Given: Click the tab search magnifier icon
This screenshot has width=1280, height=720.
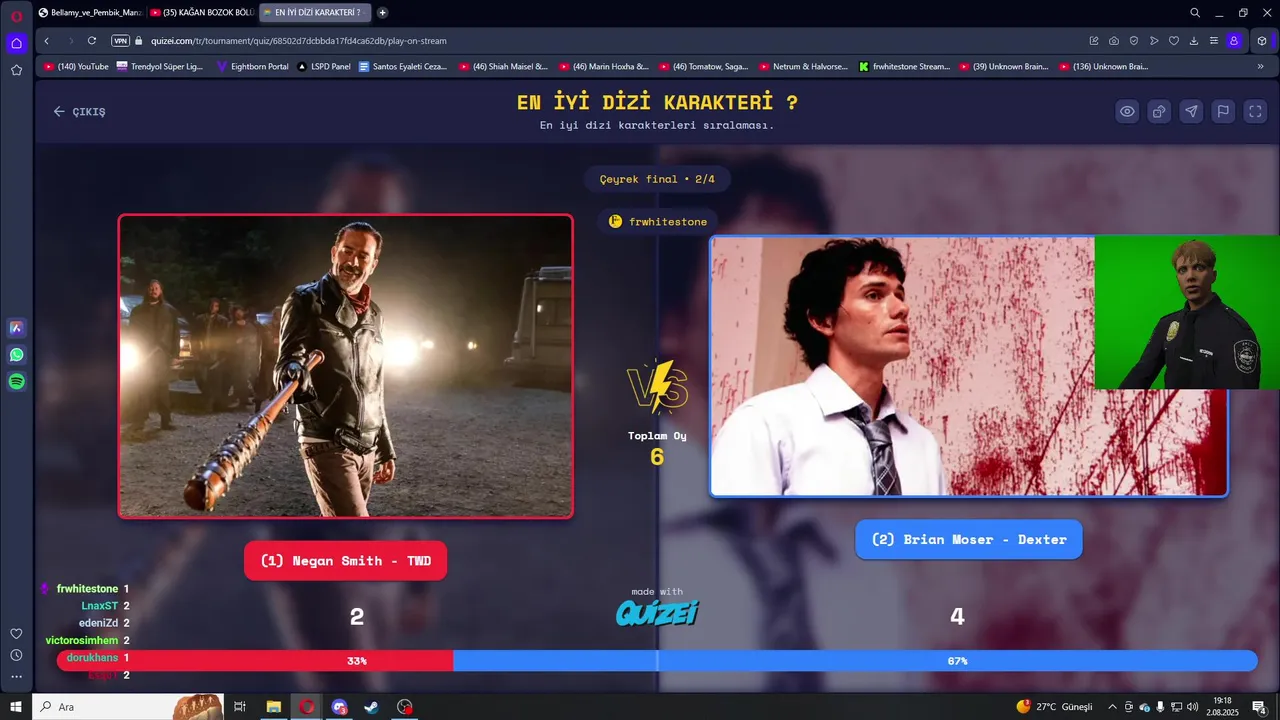Looking at the screenshot, I should 1195,13.
